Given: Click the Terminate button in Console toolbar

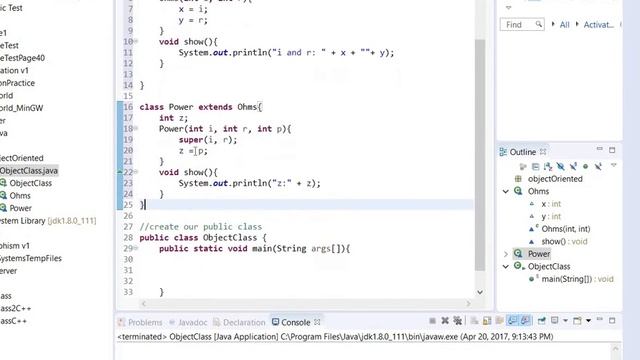Looking at the screenshot, I should point(432,321).
